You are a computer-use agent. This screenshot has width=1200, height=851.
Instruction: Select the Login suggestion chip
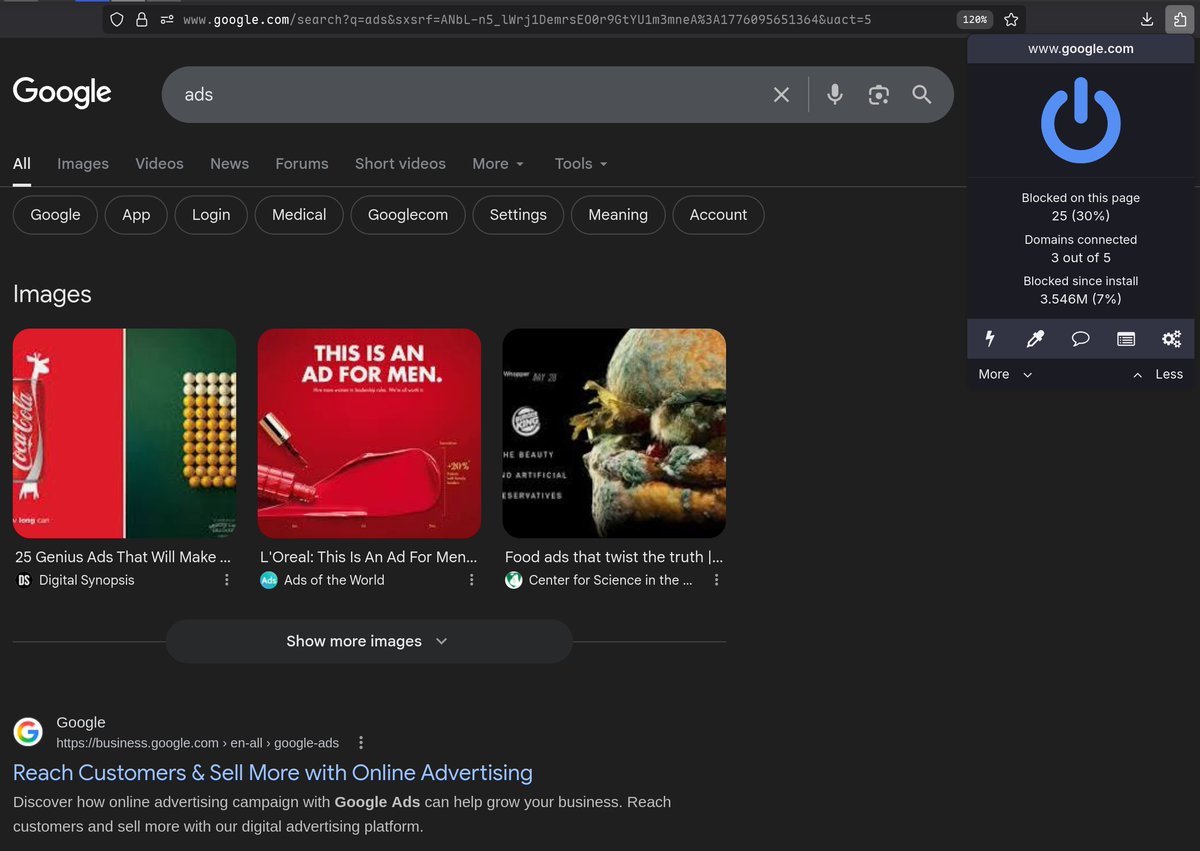(211, 215)
